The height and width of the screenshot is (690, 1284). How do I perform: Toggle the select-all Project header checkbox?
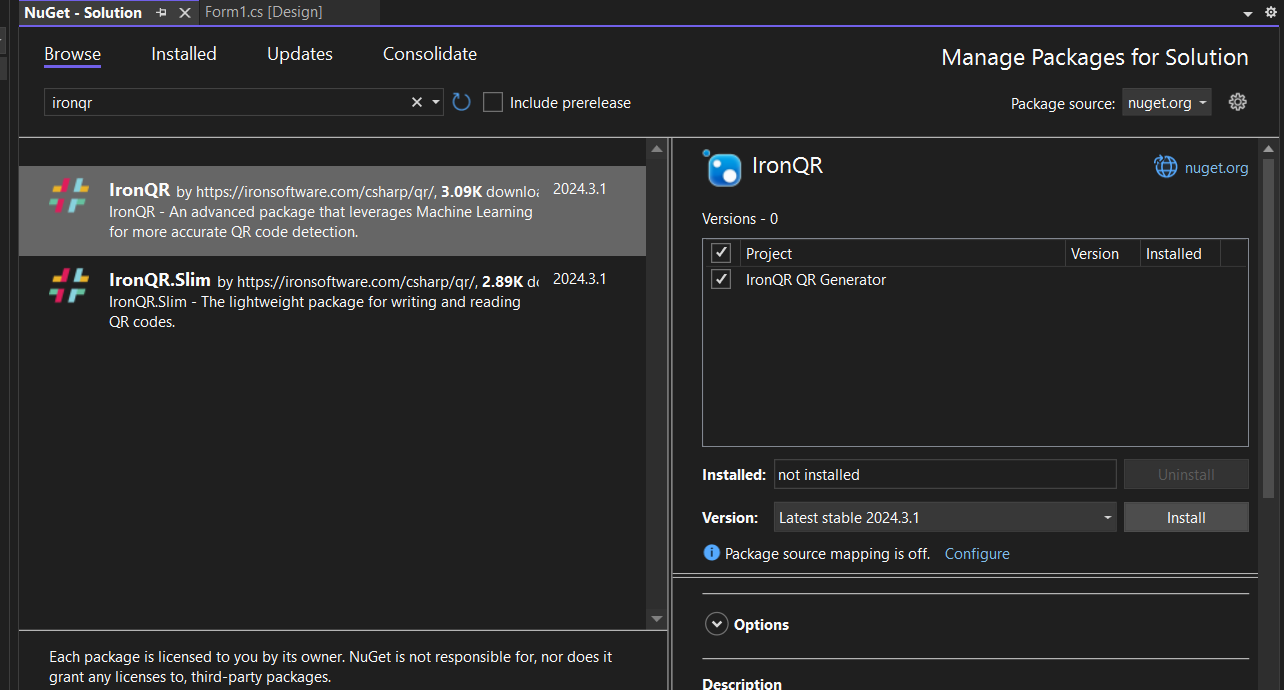pyautogui.click(x=721, y=253)
